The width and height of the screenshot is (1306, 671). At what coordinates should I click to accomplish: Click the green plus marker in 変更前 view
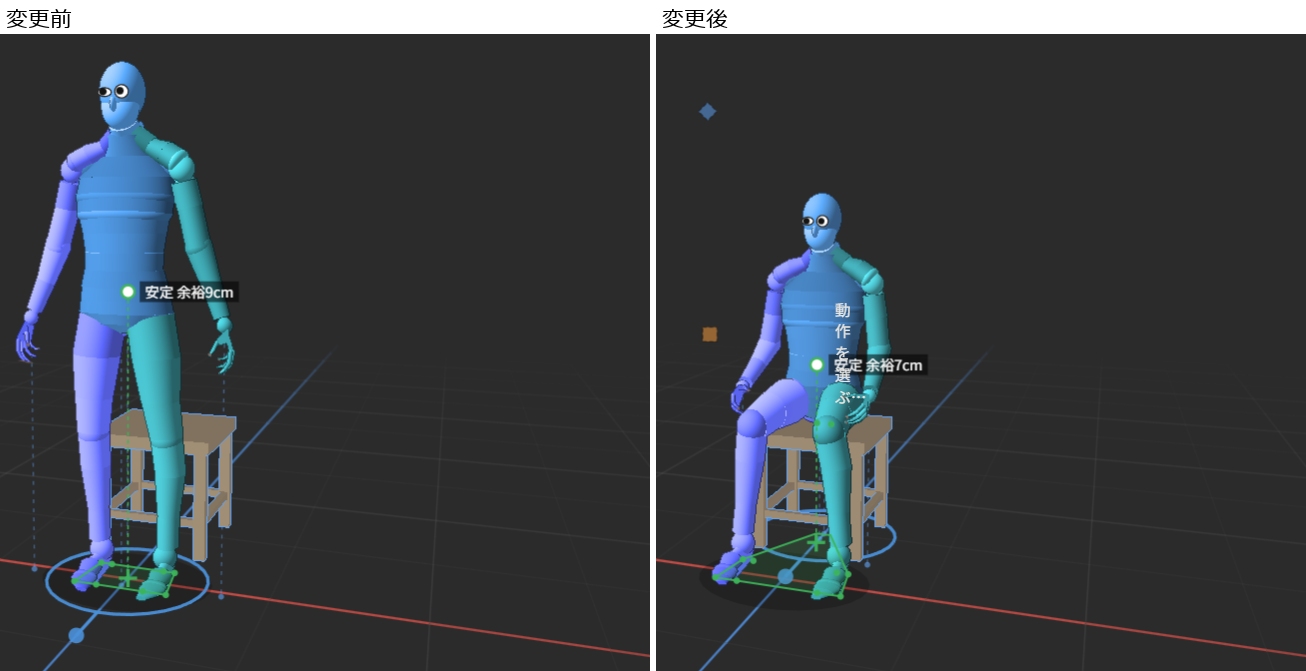click(x=128, y=578)
